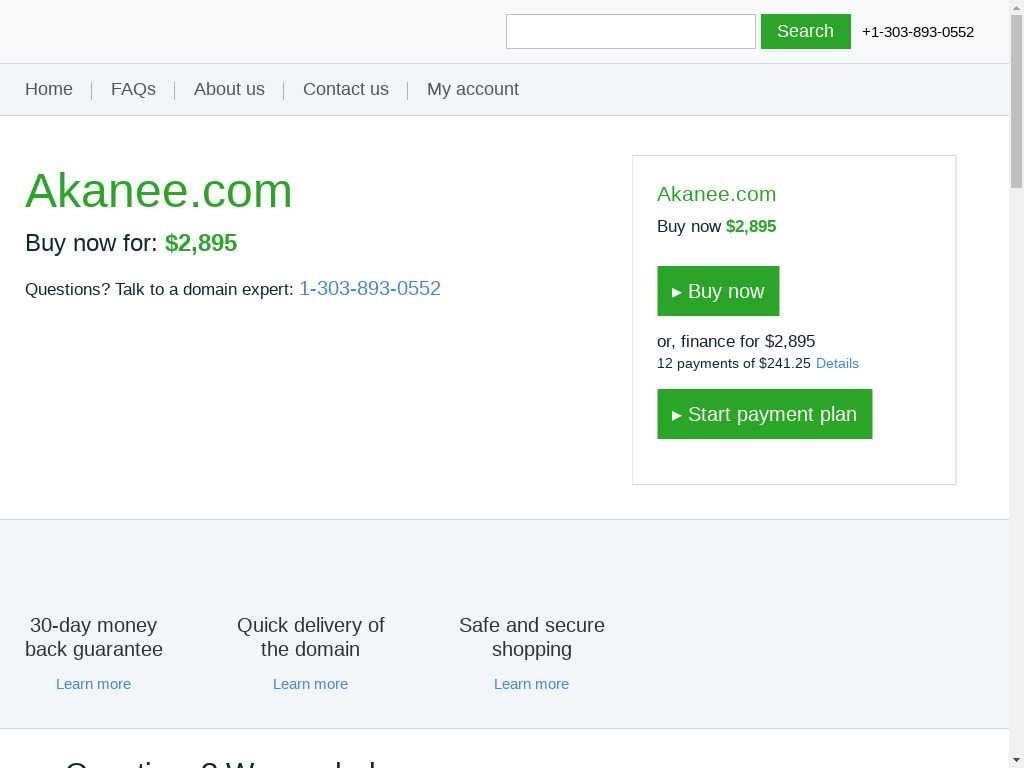This screenshot has height=768, width=1024.
Task: Click the header phone number beside Search
Action: tap(917, 32)
